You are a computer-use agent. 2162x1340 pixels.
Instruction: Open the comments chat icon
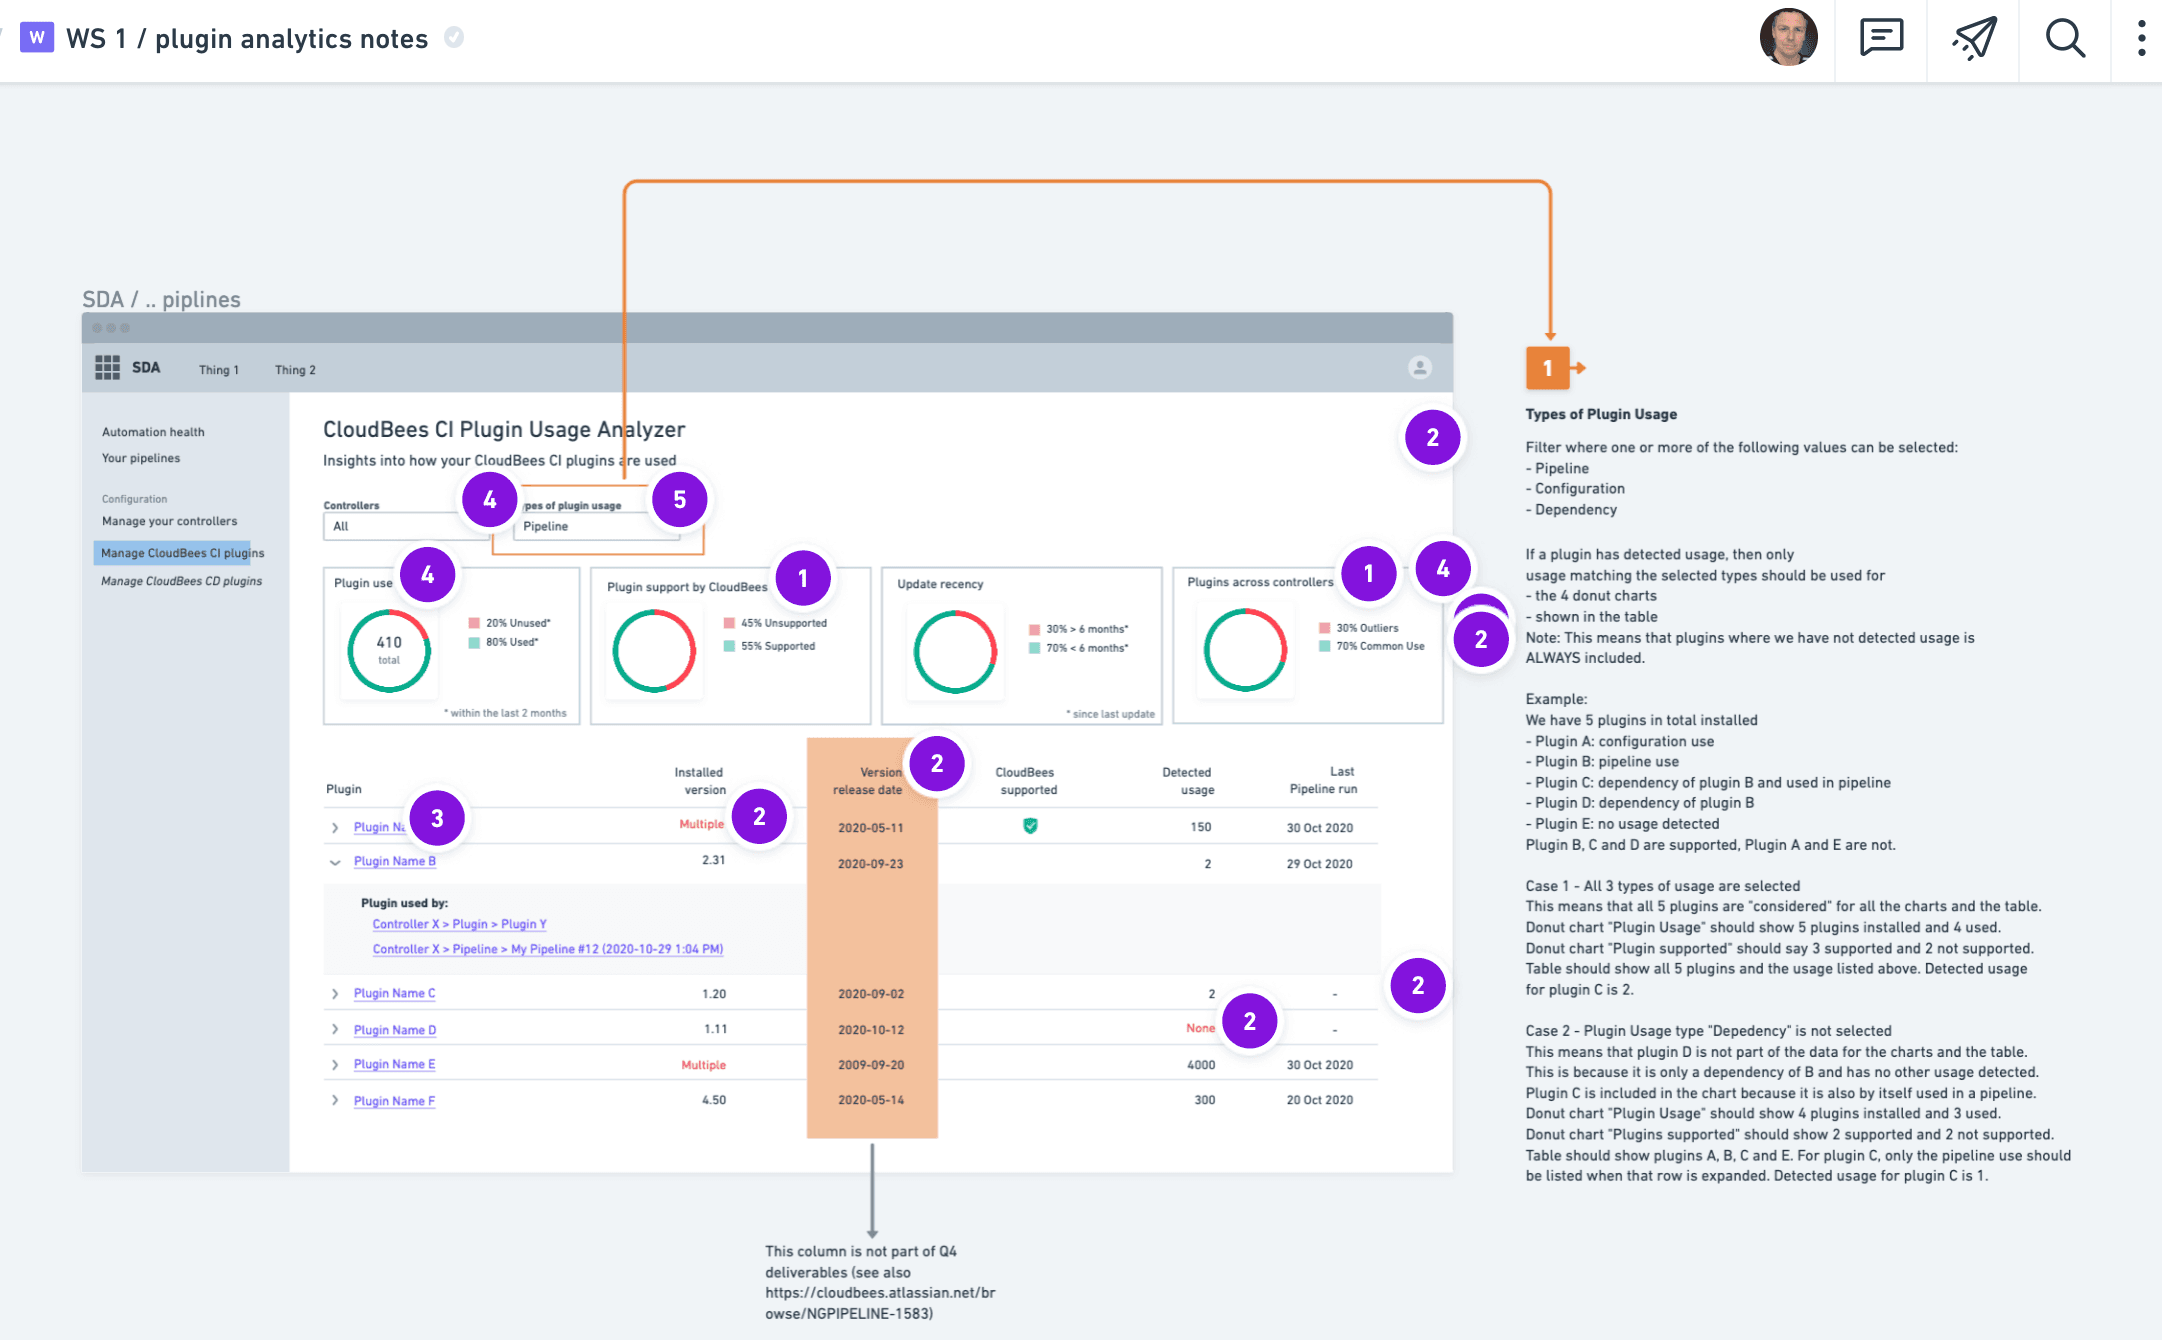tap(1881, 38)
